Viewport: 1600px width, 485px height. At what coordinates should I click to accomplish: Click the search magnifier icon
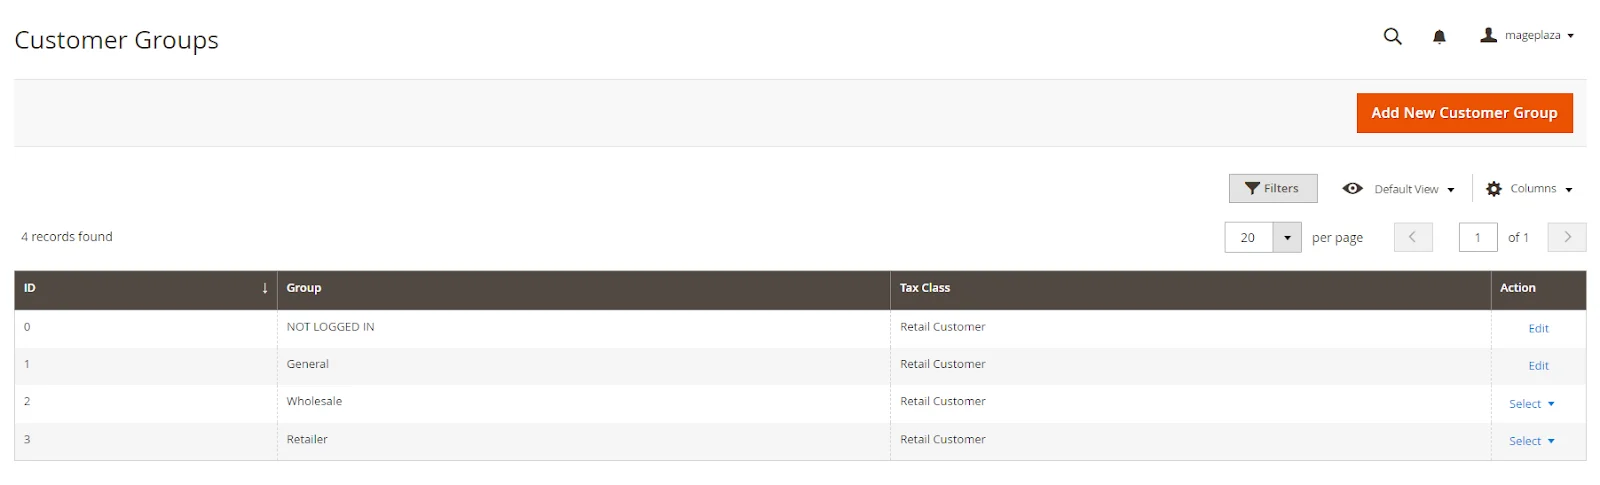click(1392, 37)
